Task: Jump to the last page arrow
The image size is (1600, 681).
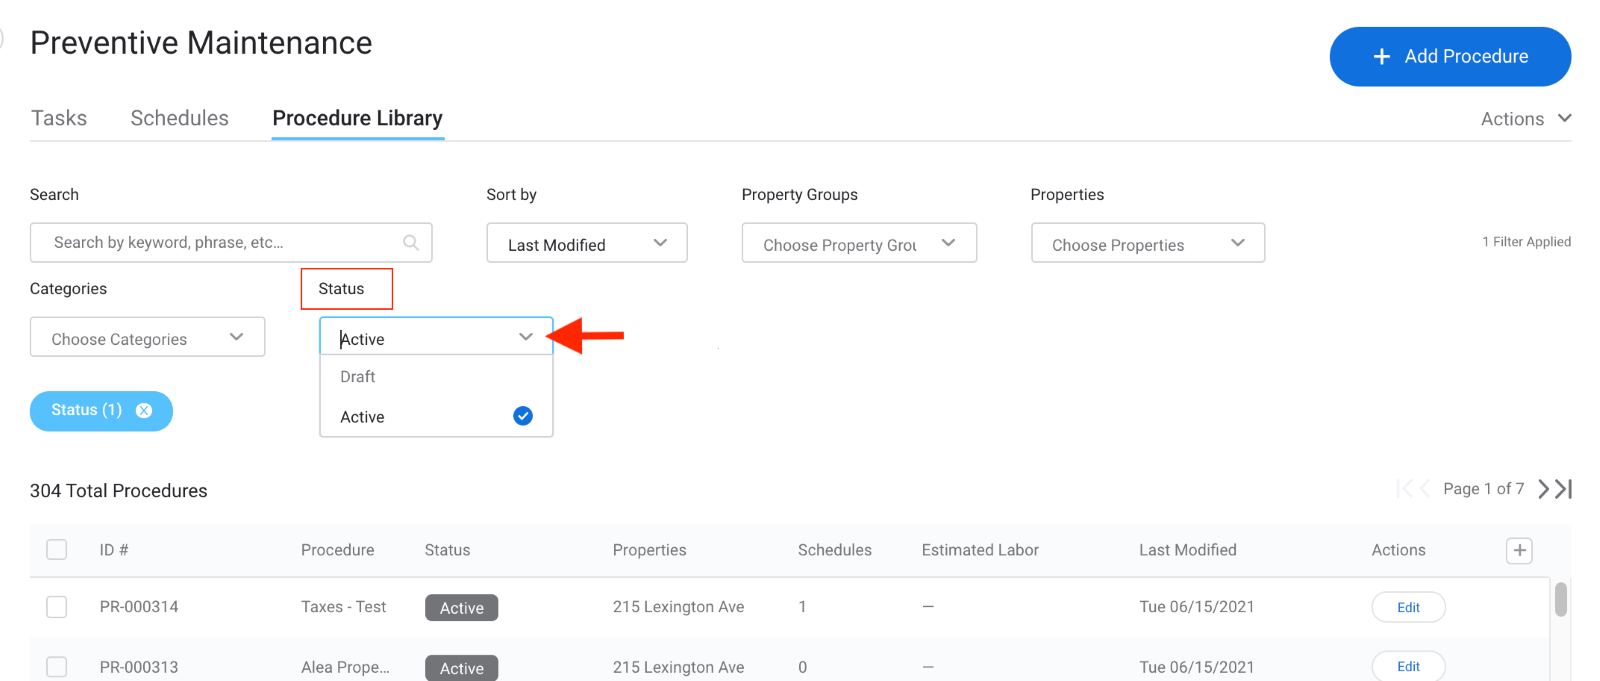Action: (1564, 489)
